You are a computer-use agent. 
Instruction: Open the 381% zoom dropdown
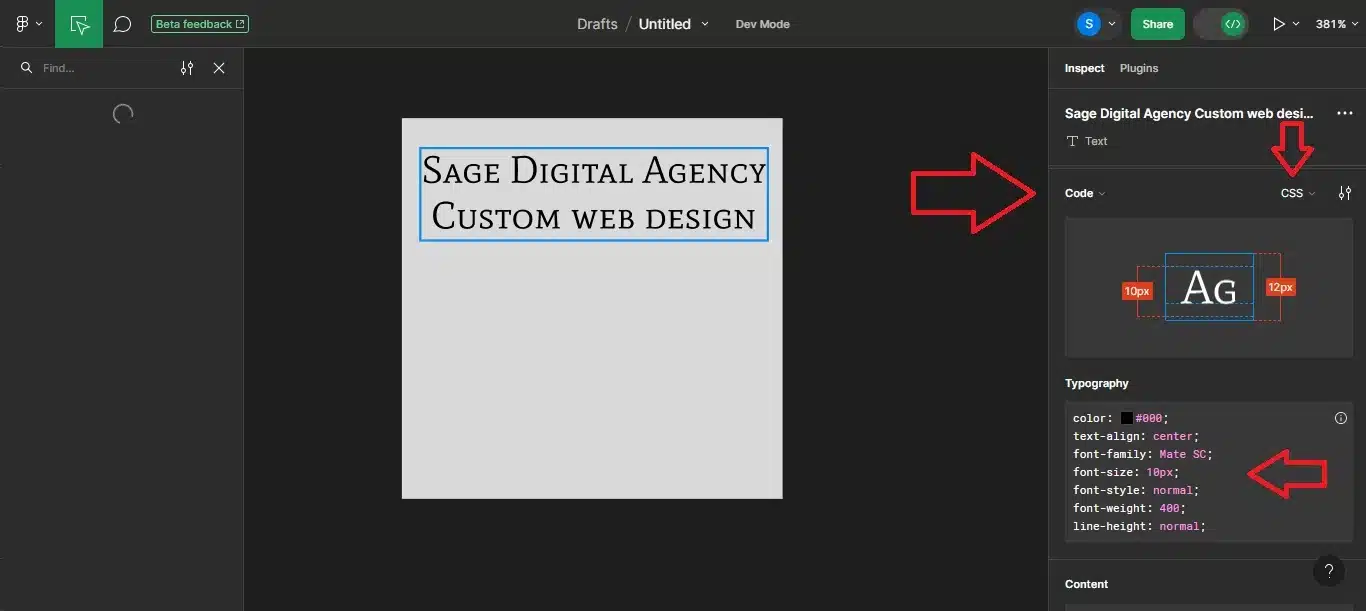coord(1337,24)
